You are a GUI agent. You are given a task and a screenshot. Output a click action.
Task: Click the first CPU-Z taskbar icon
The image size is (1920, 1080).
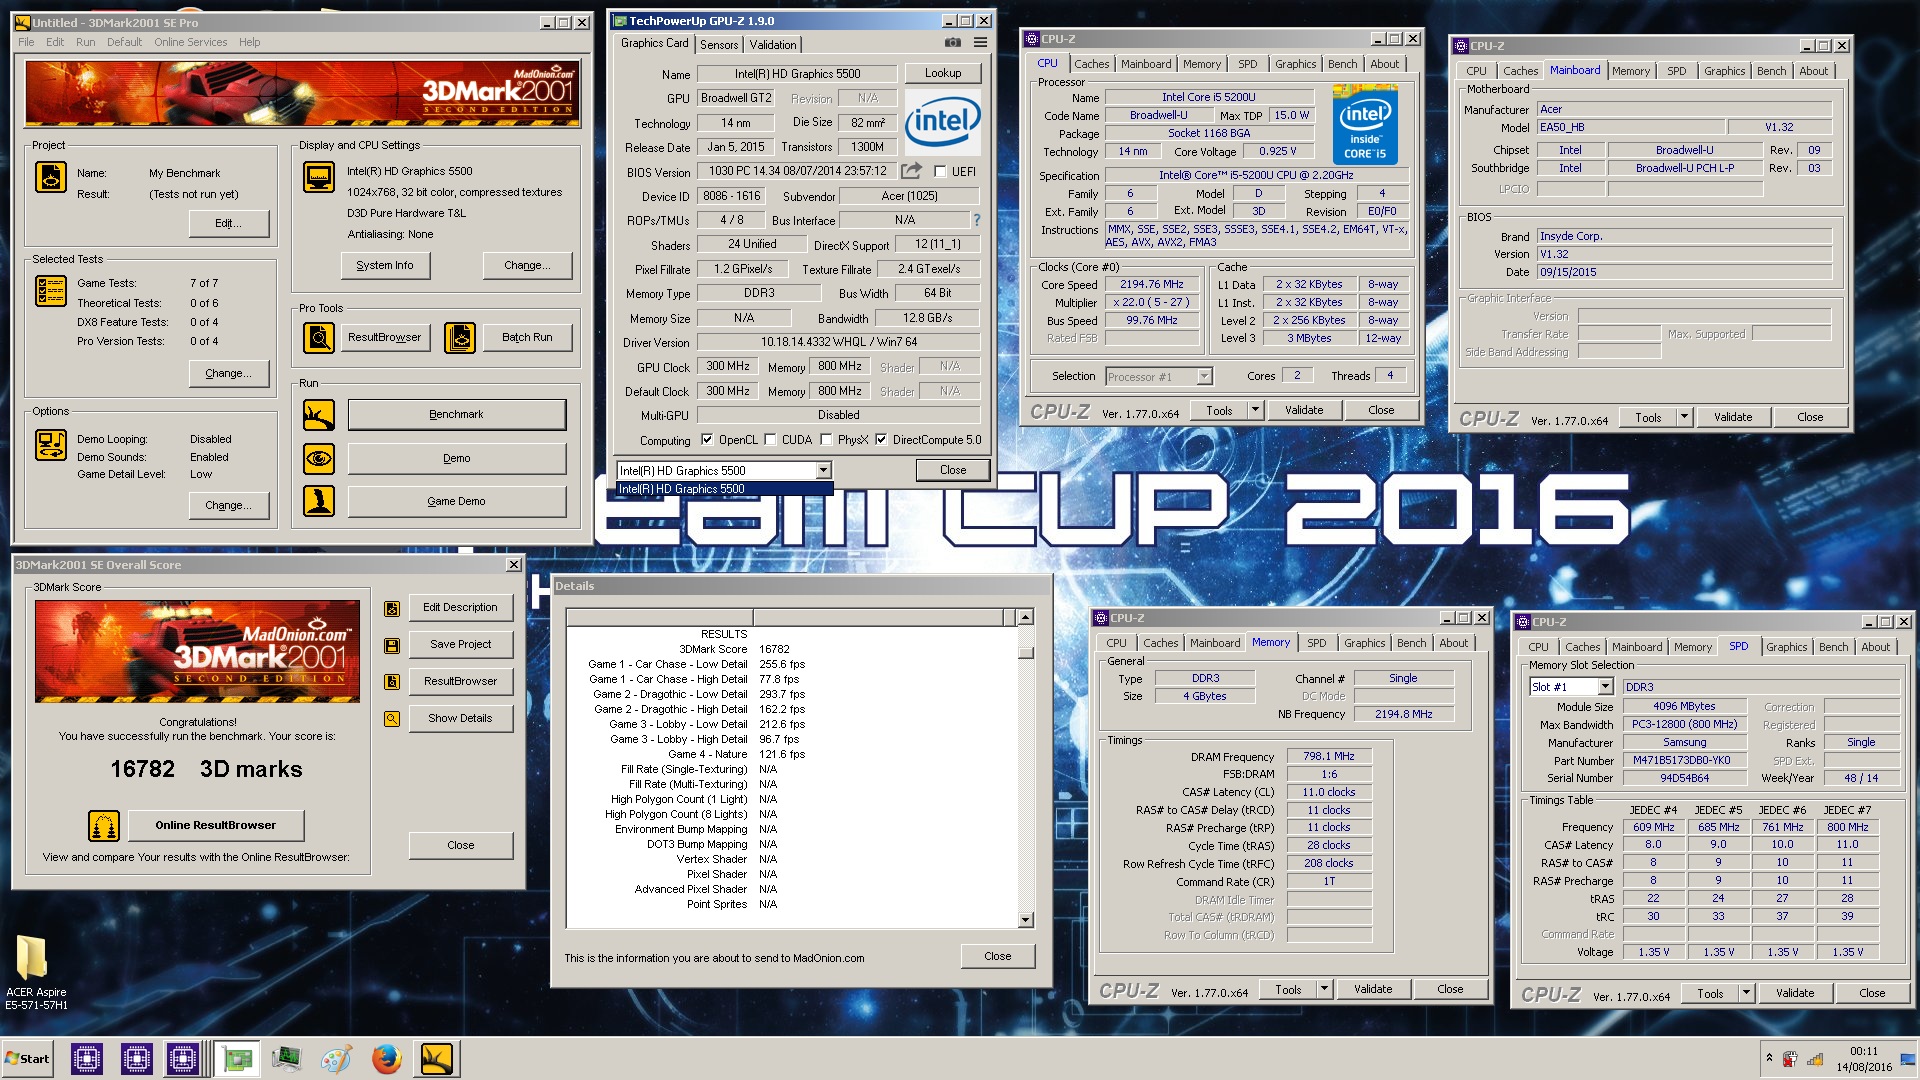coord(87,1058)
